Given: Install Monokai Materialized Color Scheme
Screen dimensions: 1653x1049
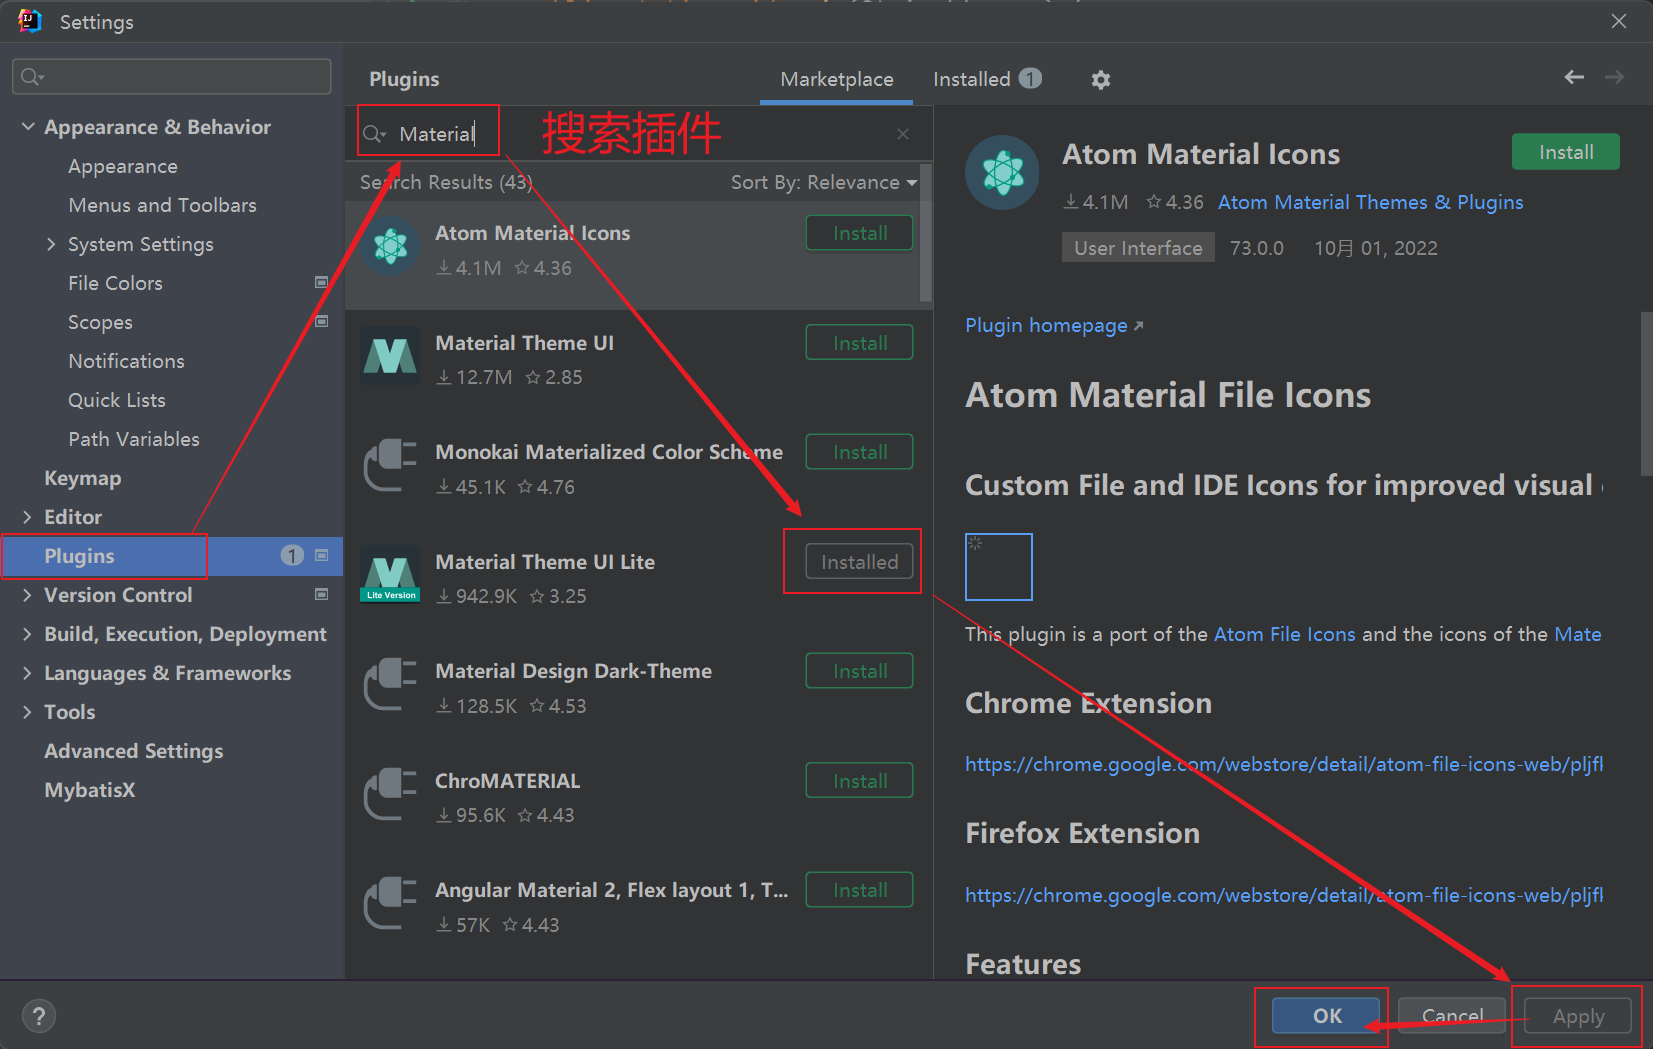Looking at the screenshot, I should 860,452.
